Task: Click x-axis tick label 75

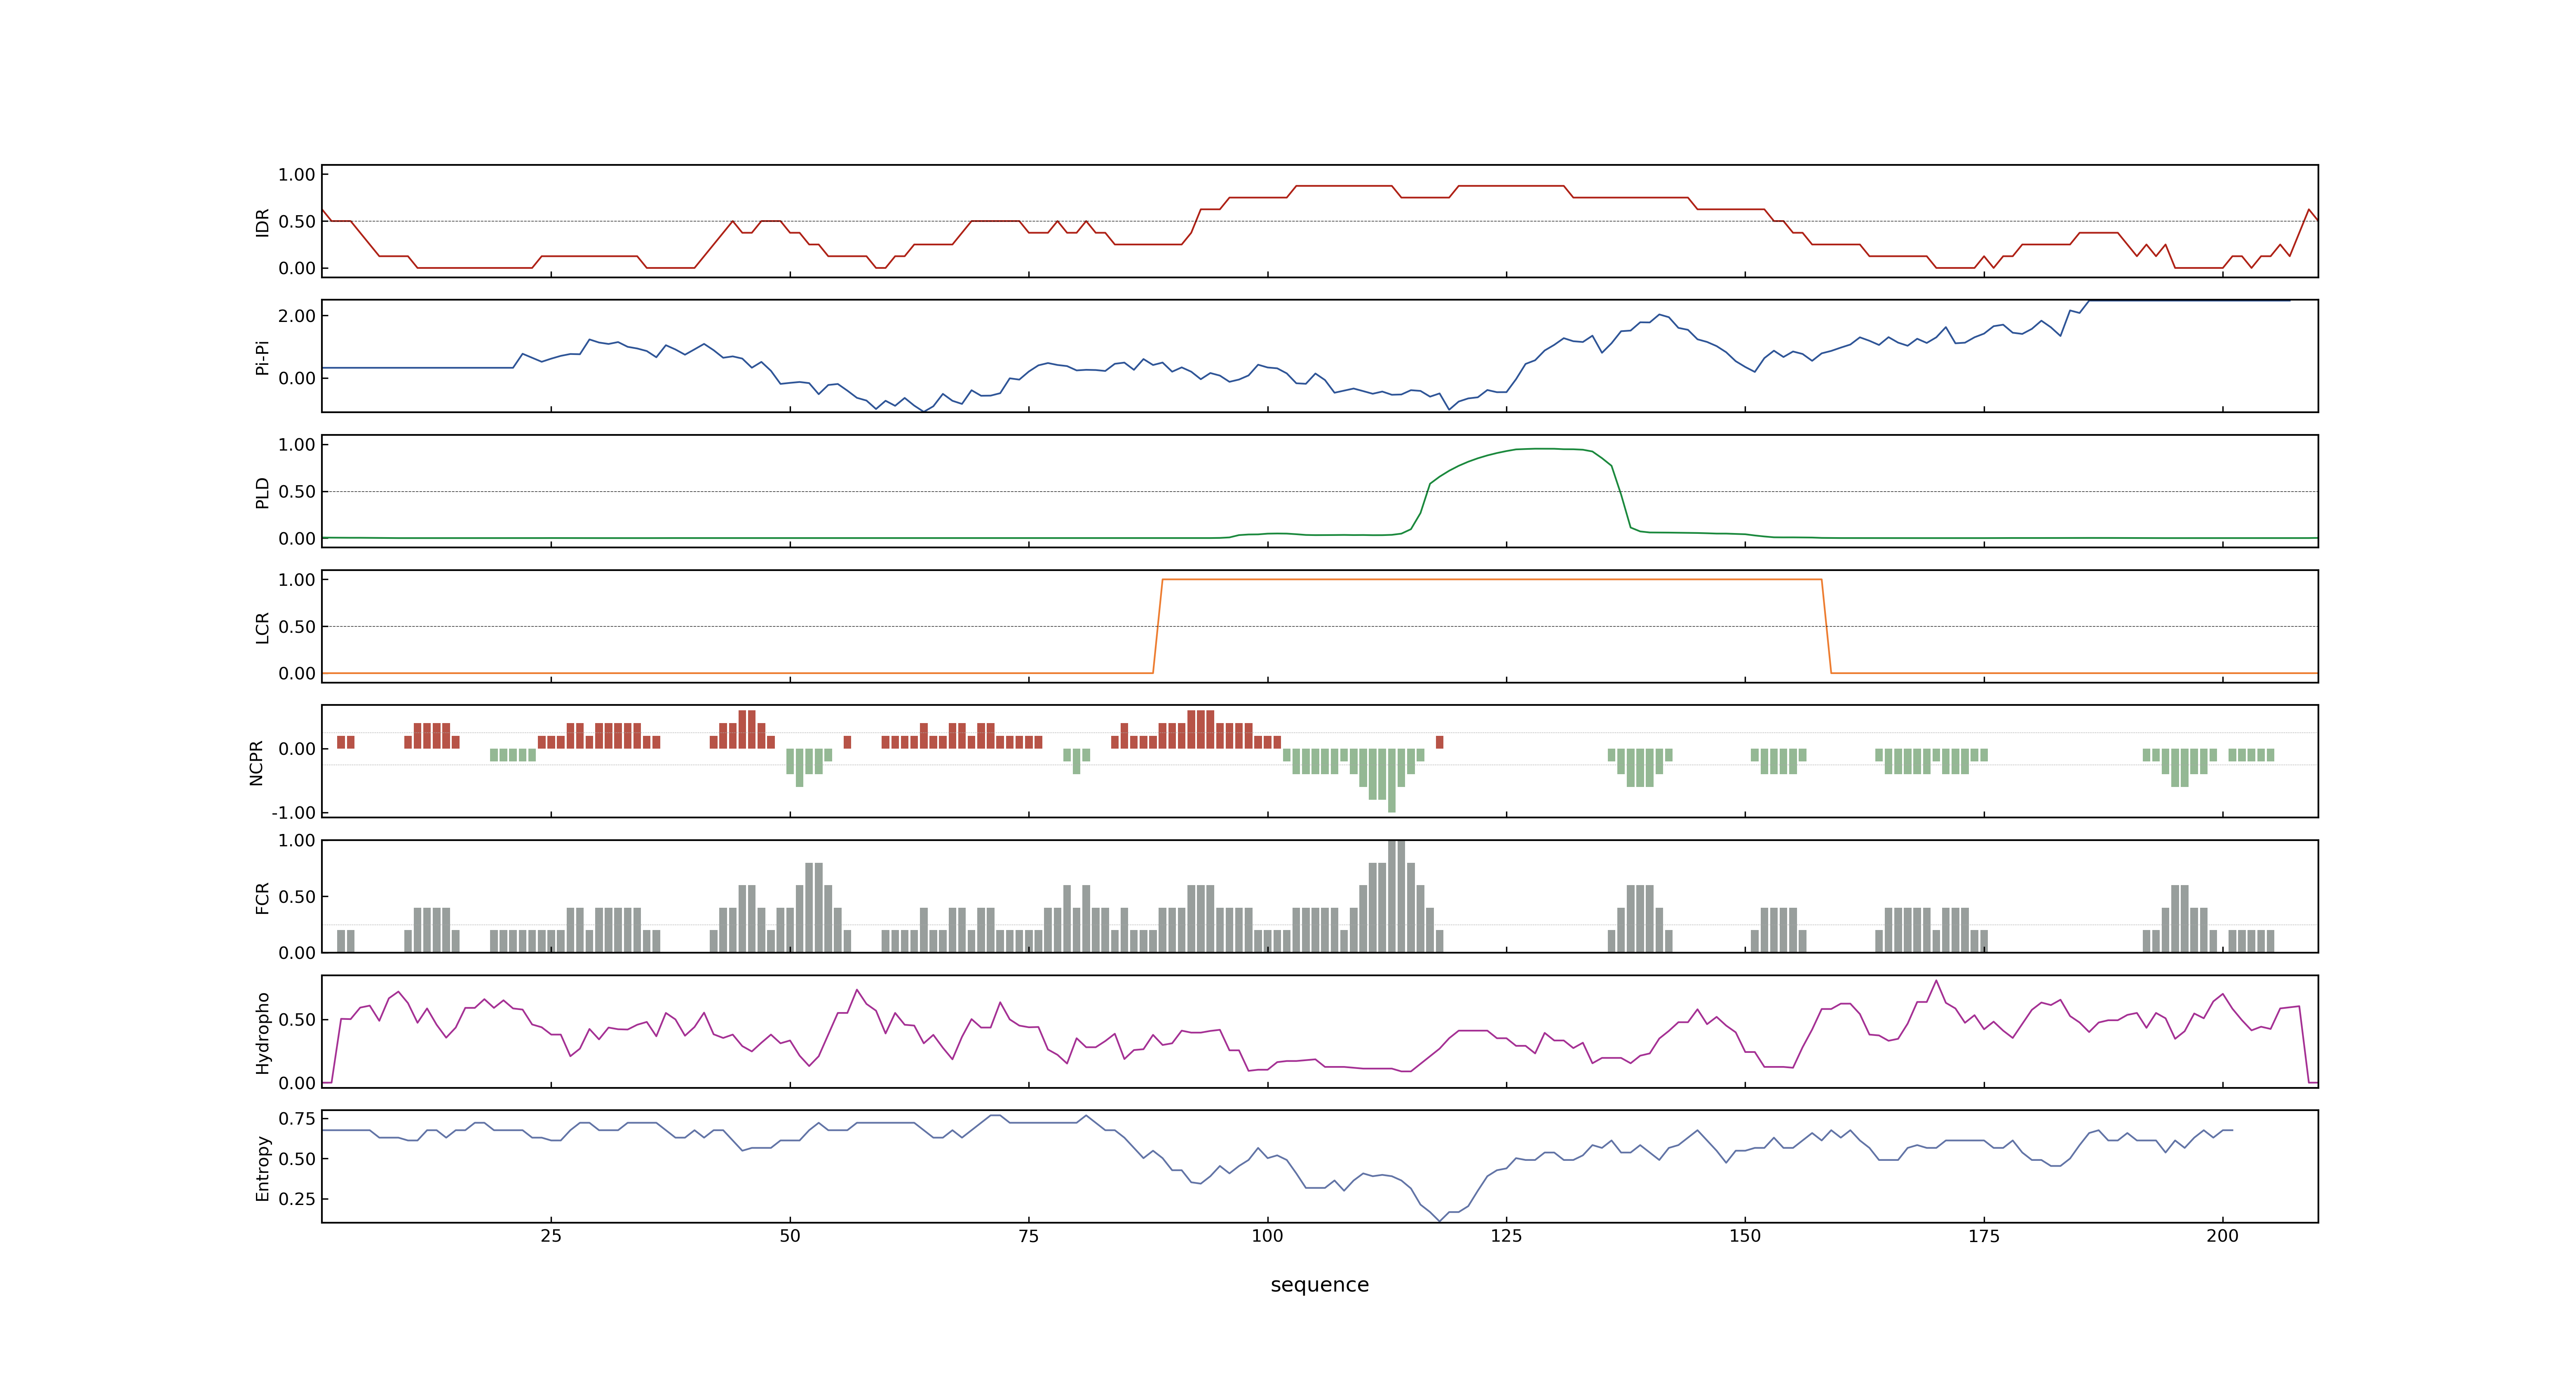Action: (1029, 1236)
